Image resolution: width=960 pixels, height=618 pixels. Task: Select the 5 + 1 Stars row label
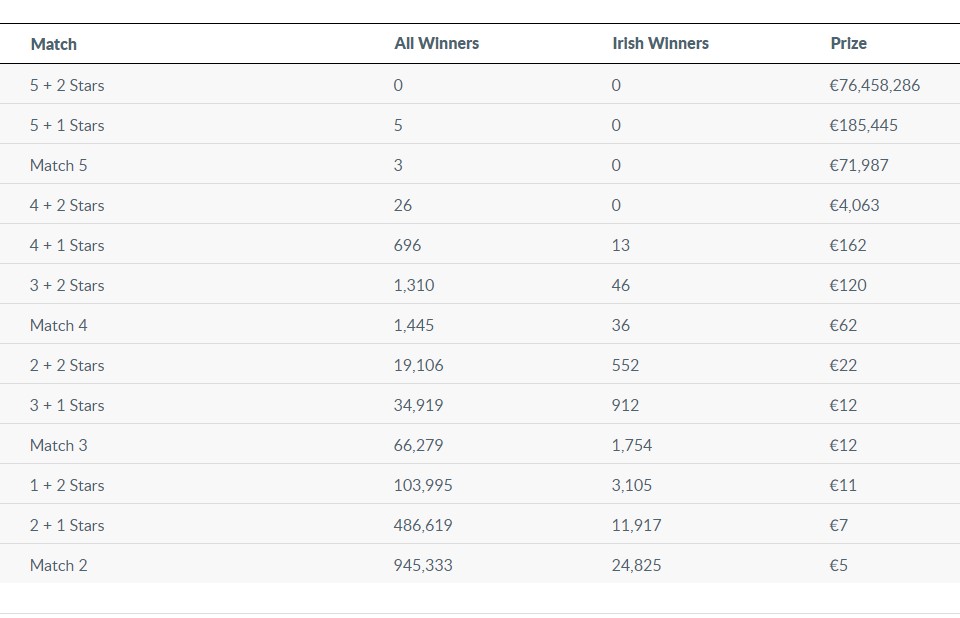(67, 126)
